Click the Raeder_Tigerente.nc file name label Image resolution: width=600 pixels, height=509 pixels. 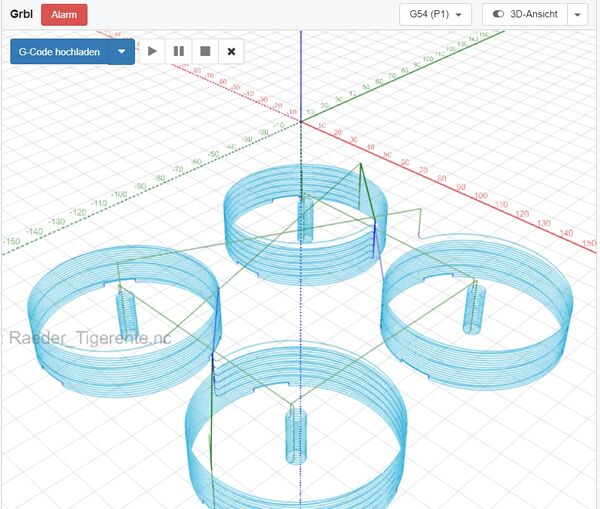[x=90, y=339]
